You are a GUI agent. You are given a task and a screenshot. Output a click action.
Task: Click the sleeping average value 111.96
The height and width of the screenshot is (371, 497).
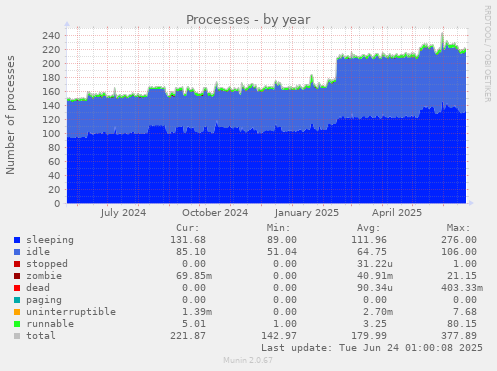[x=369, y=240]
